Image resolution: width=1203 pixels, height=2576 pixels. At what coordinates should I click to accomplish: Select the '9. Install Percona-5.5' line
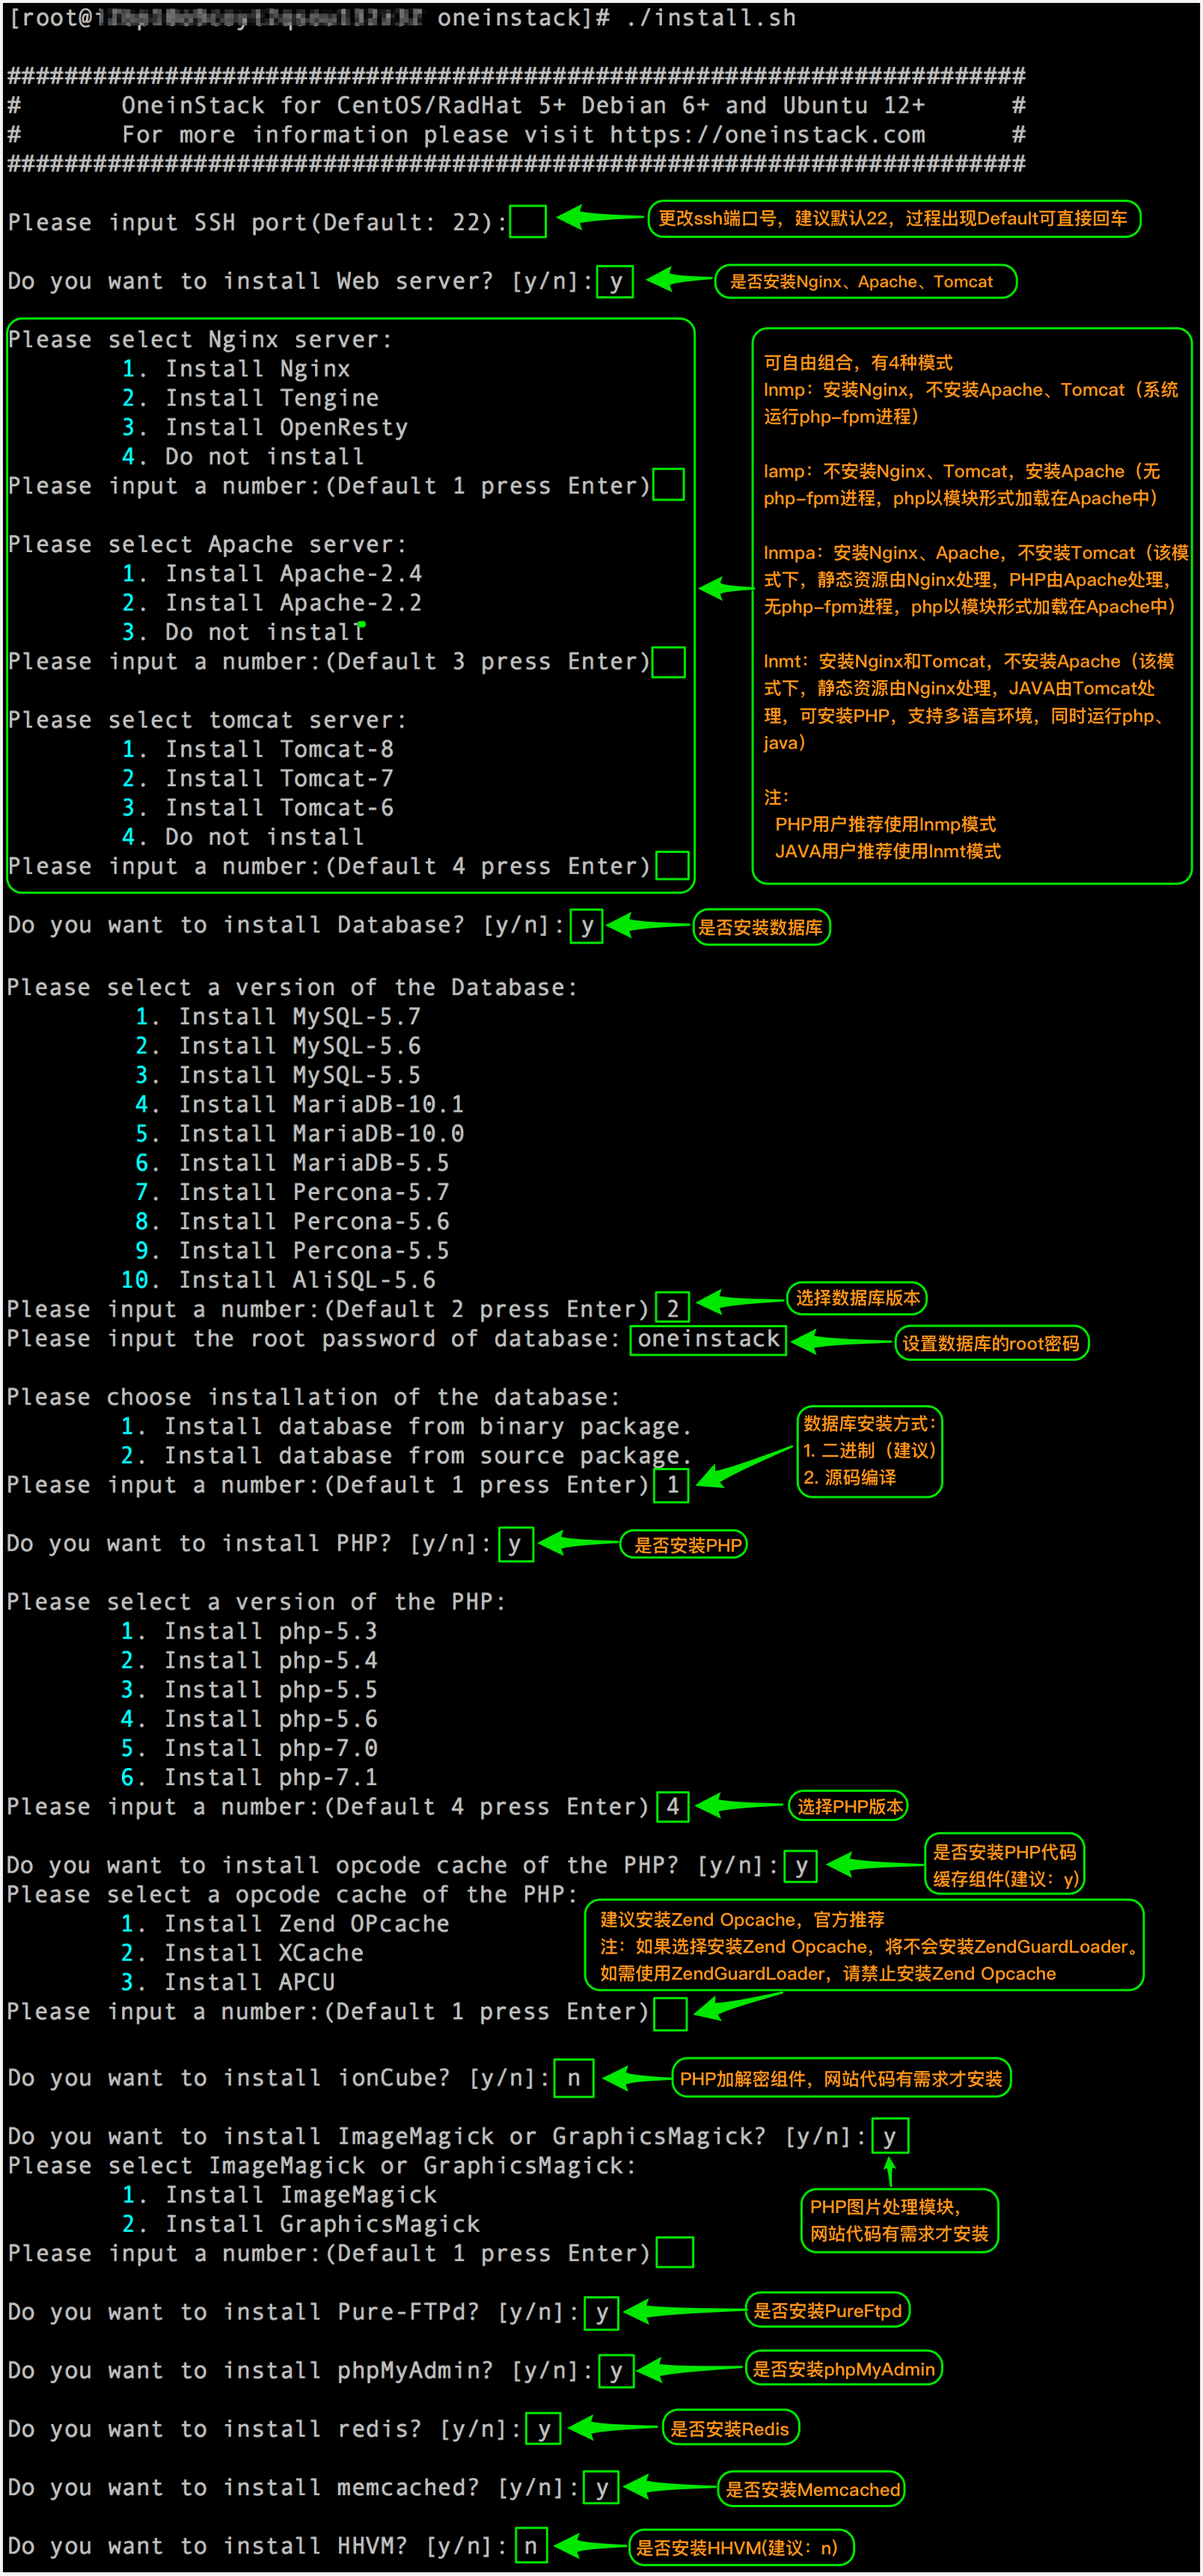coord(293,1251)
